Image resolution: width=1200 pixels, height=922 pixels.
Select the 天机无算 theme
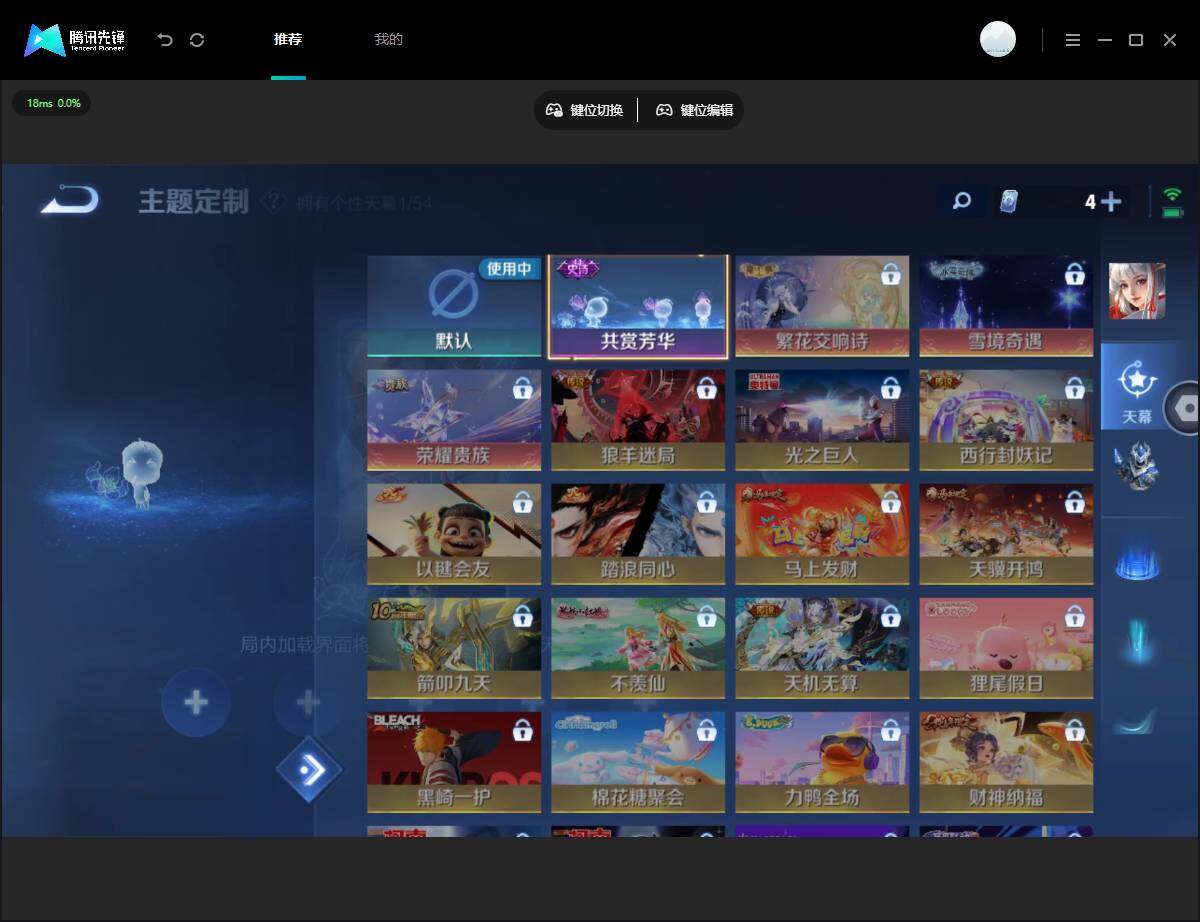point(822,648)
